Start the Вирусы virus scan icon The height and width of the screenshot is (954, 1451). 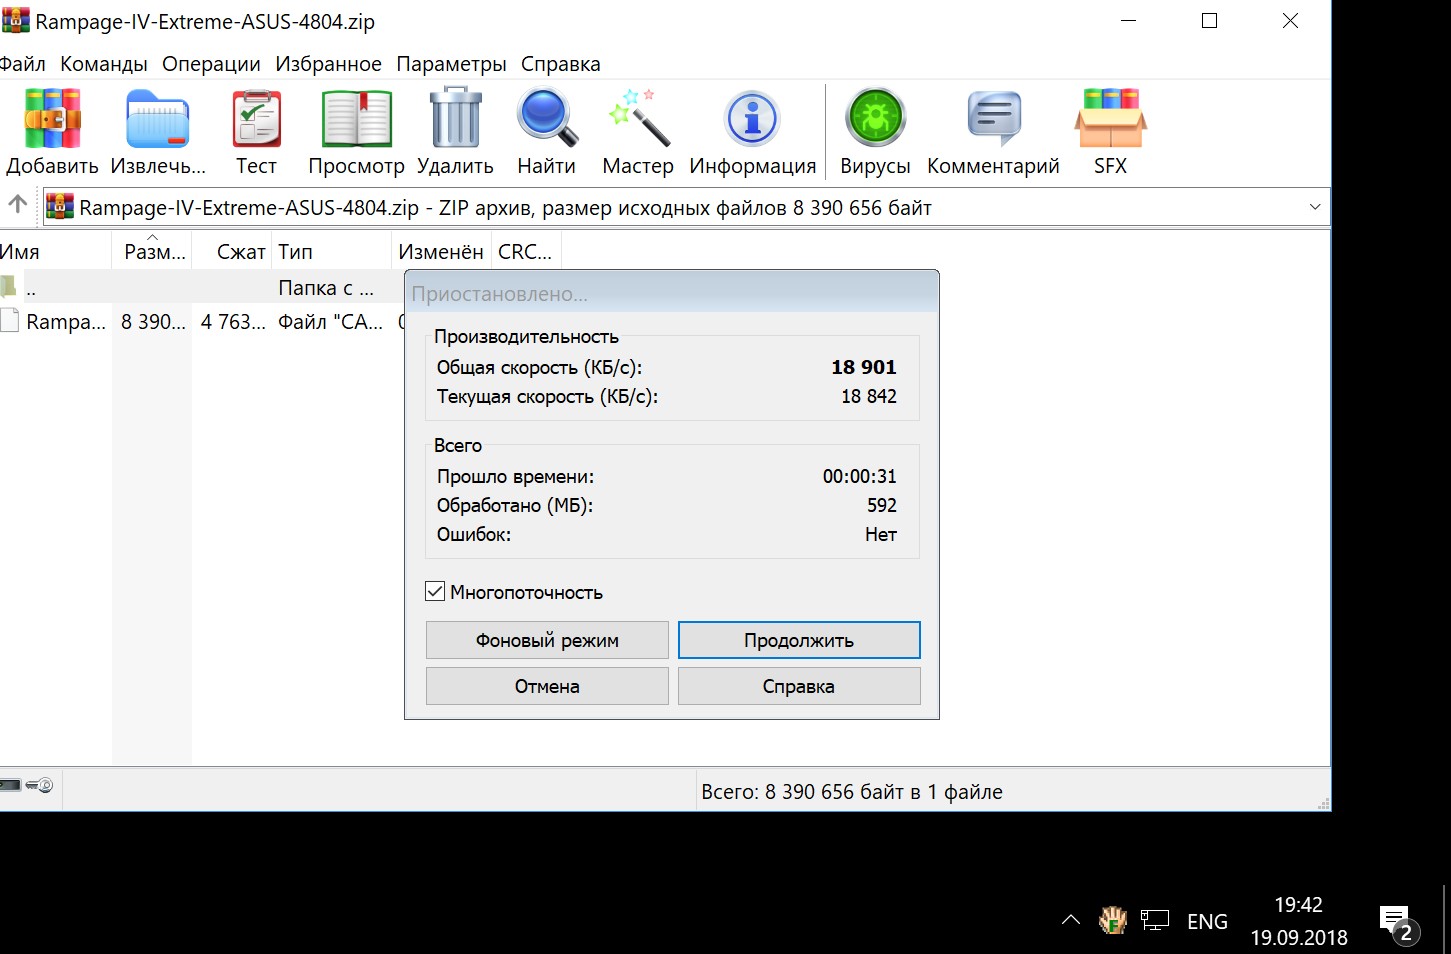point(875,120)
